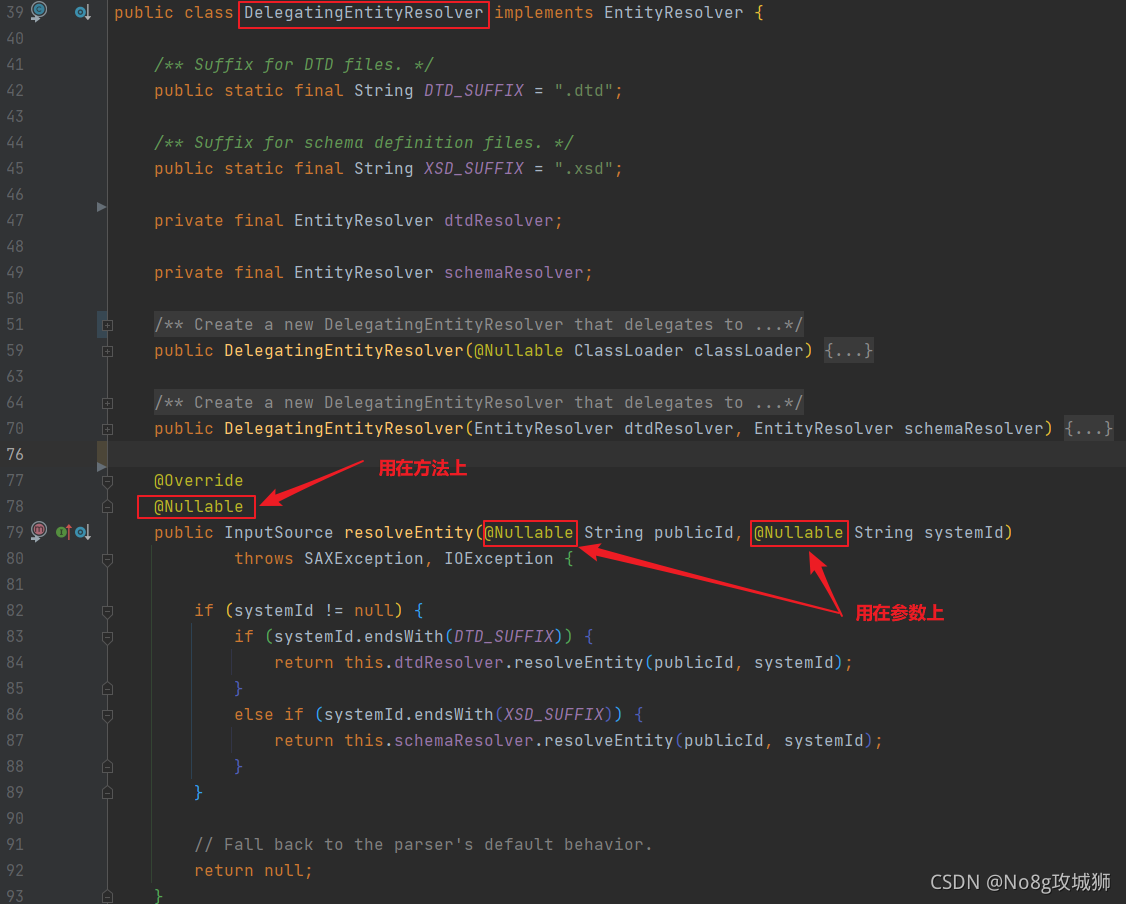Screen dimensions: 1126x904
Task: Click the systemId parameter on line 79
Action: (x=963, y=533)
